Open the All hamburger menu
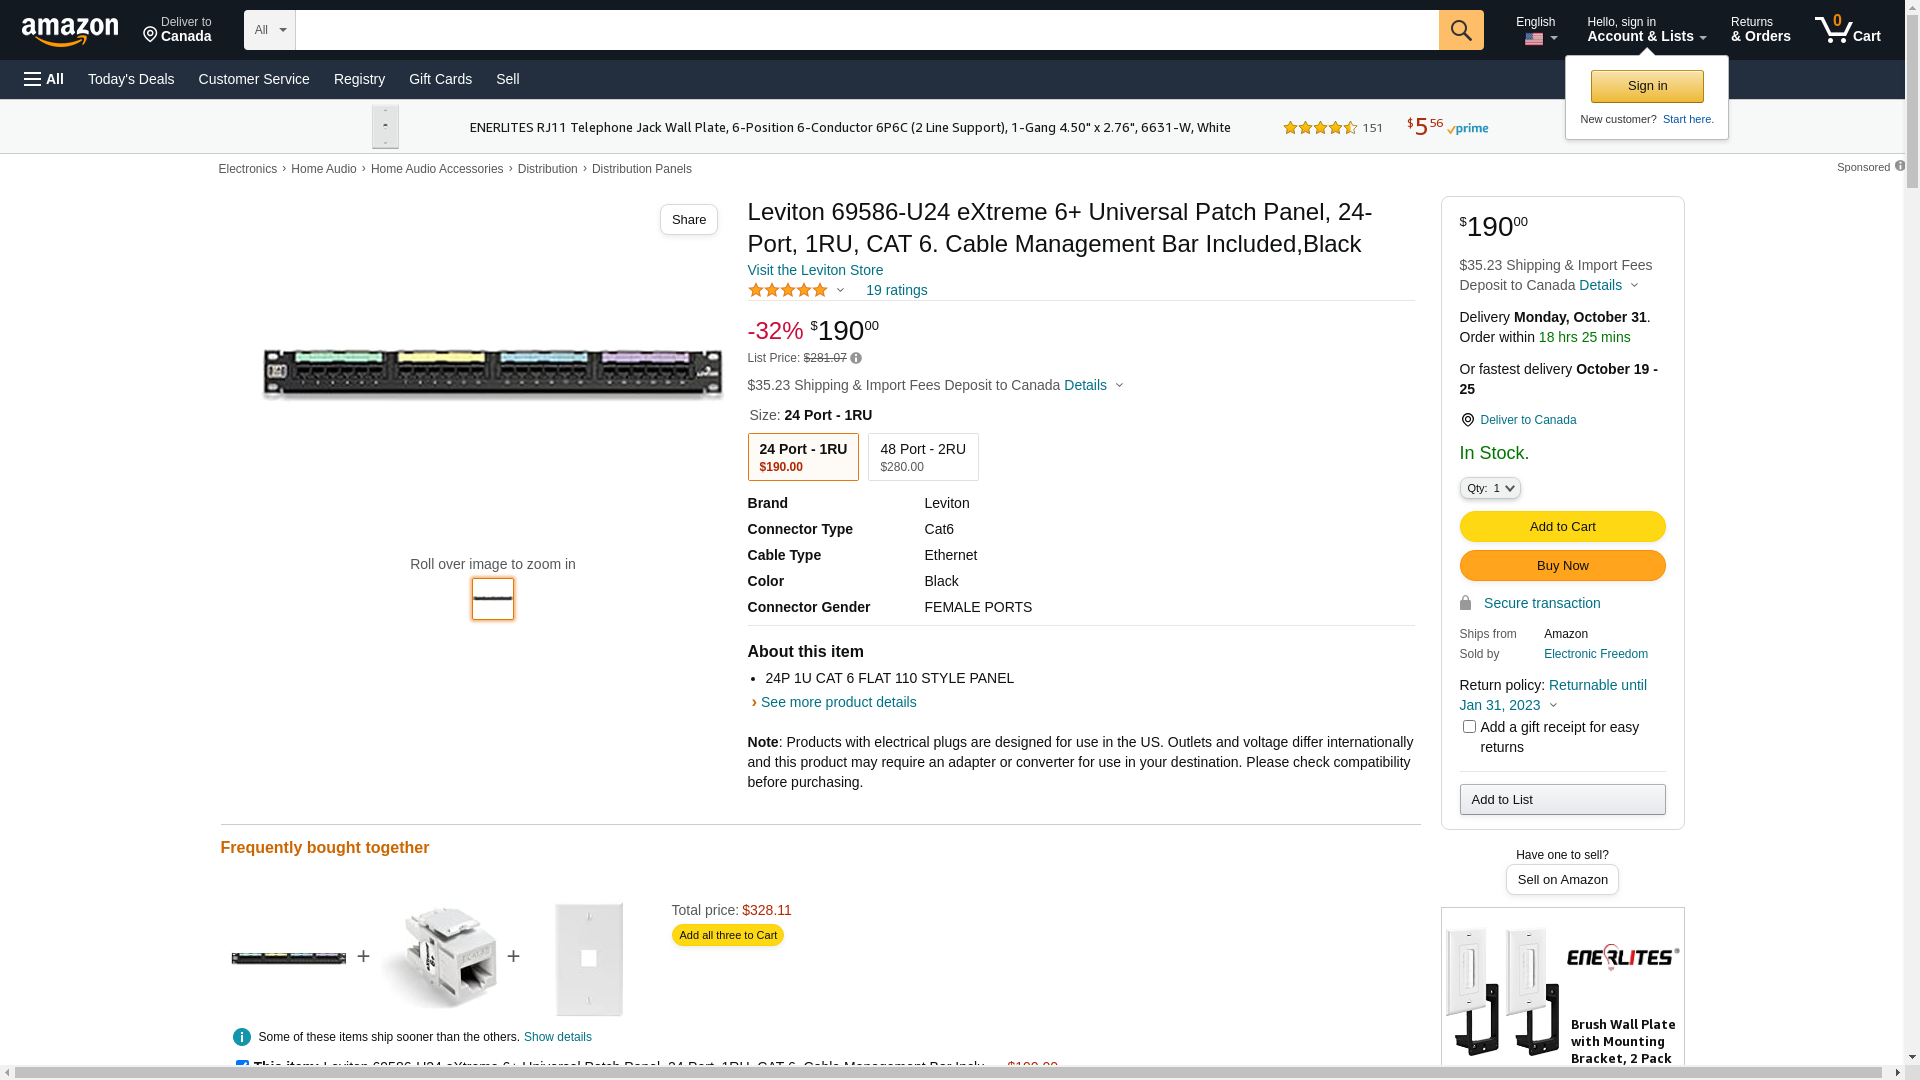 tap(44, 79)
